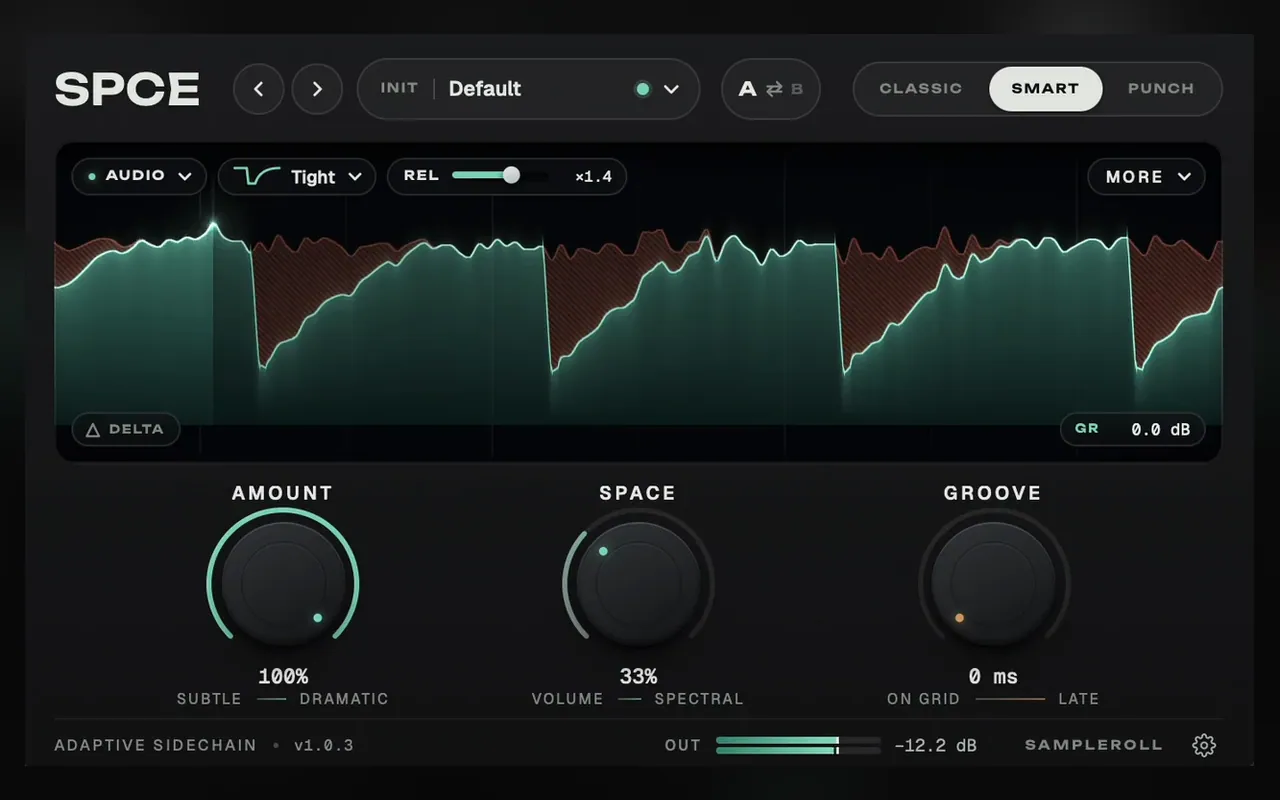Image resolution: width=1280 pixels, height=800 pixels.
Task: Click the OUT level meter
Action: point(798,745)
